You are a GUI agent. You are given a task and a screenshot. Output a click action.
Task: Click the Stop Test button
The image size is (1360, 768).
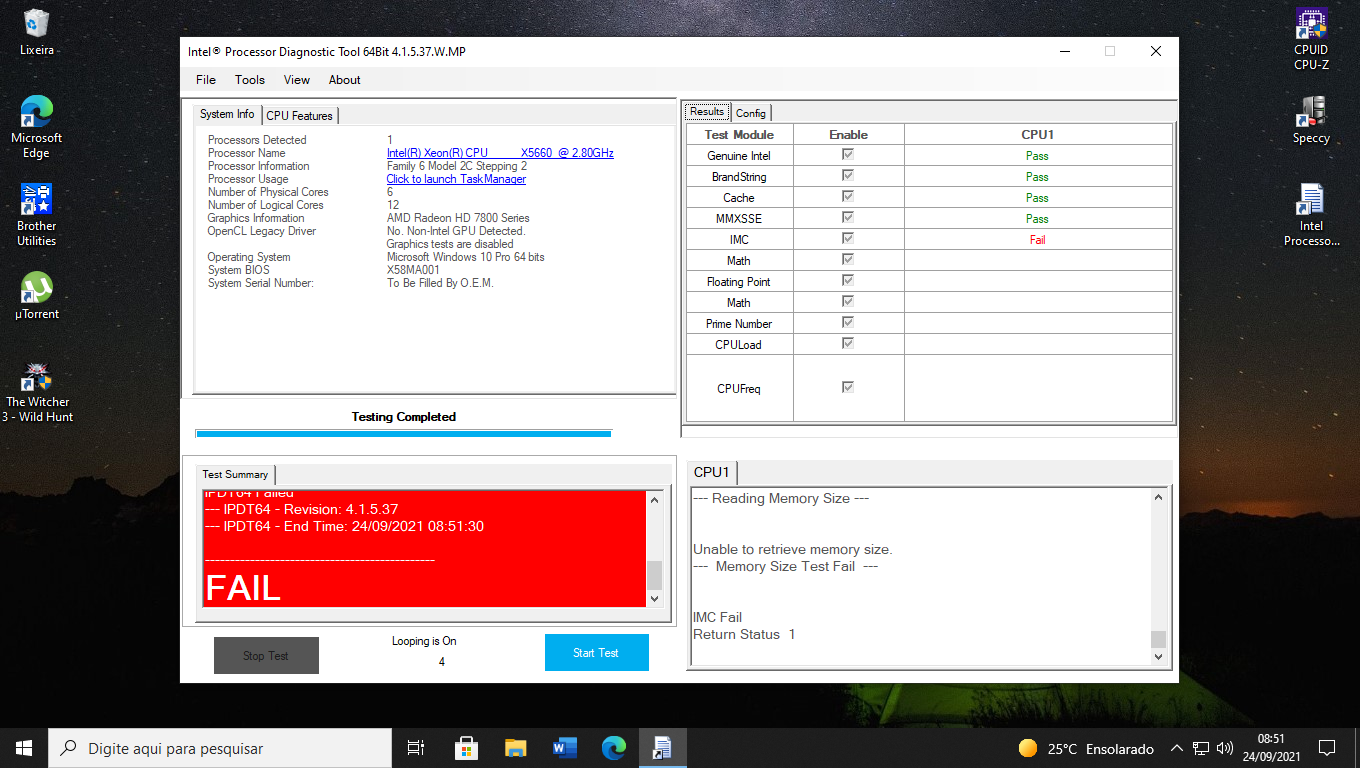tap(266, 656)
